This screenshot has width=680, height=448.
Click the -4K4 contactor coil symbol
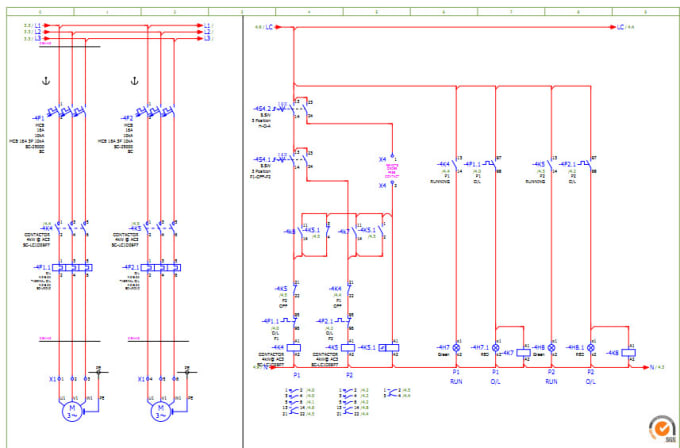click(294, 348)
